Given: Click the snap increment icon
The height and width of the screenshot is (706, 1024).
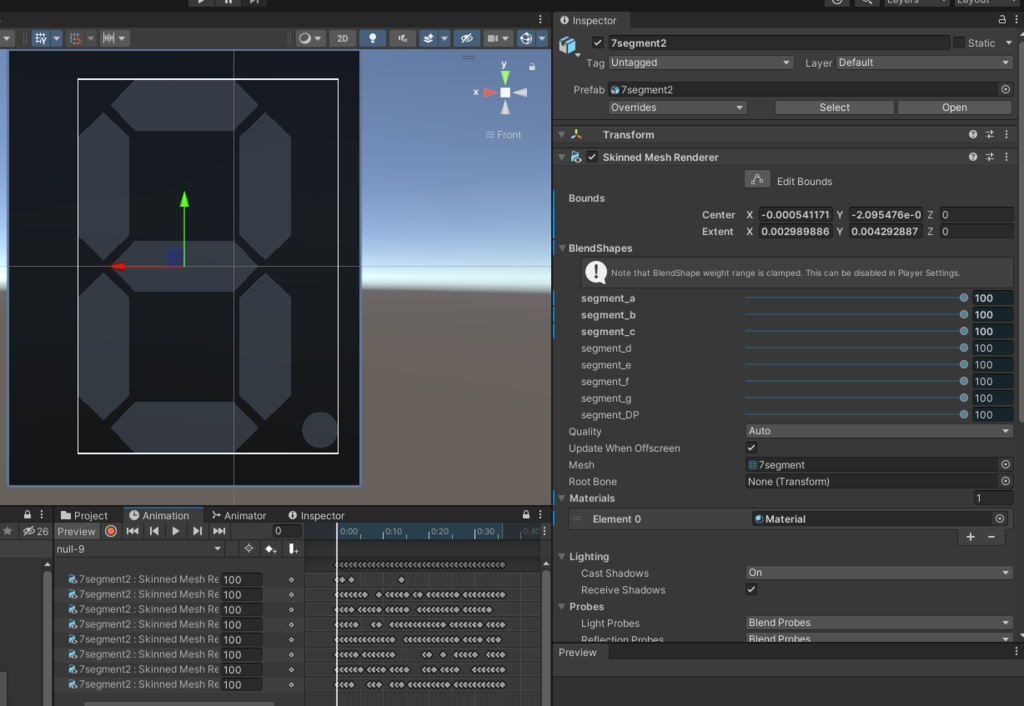Looking at the screenshot, I should tap(75, 39).
